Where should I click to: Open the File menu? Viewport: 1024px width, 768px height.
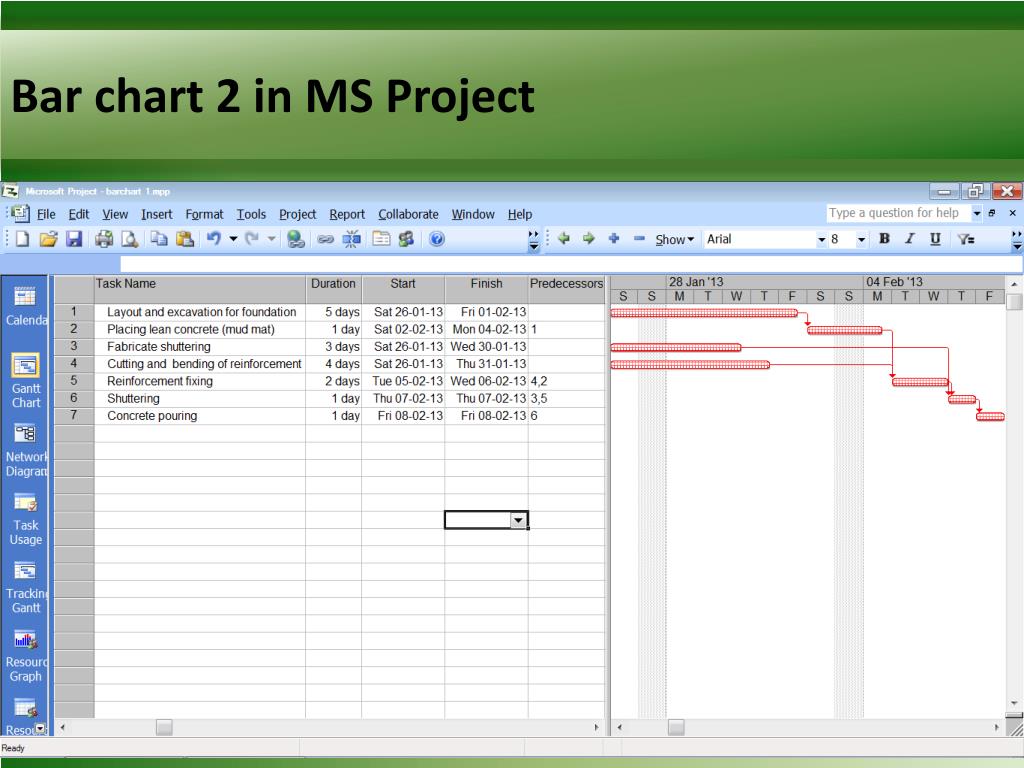point(46,214)
